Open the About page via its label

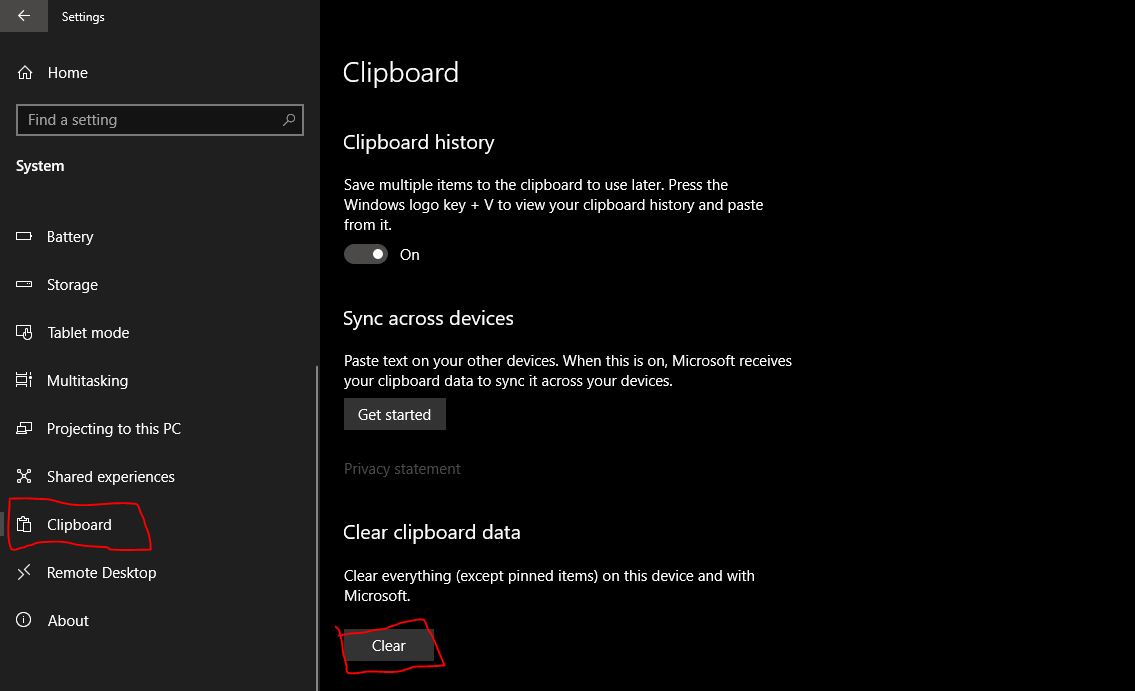[x=68, y=621]
